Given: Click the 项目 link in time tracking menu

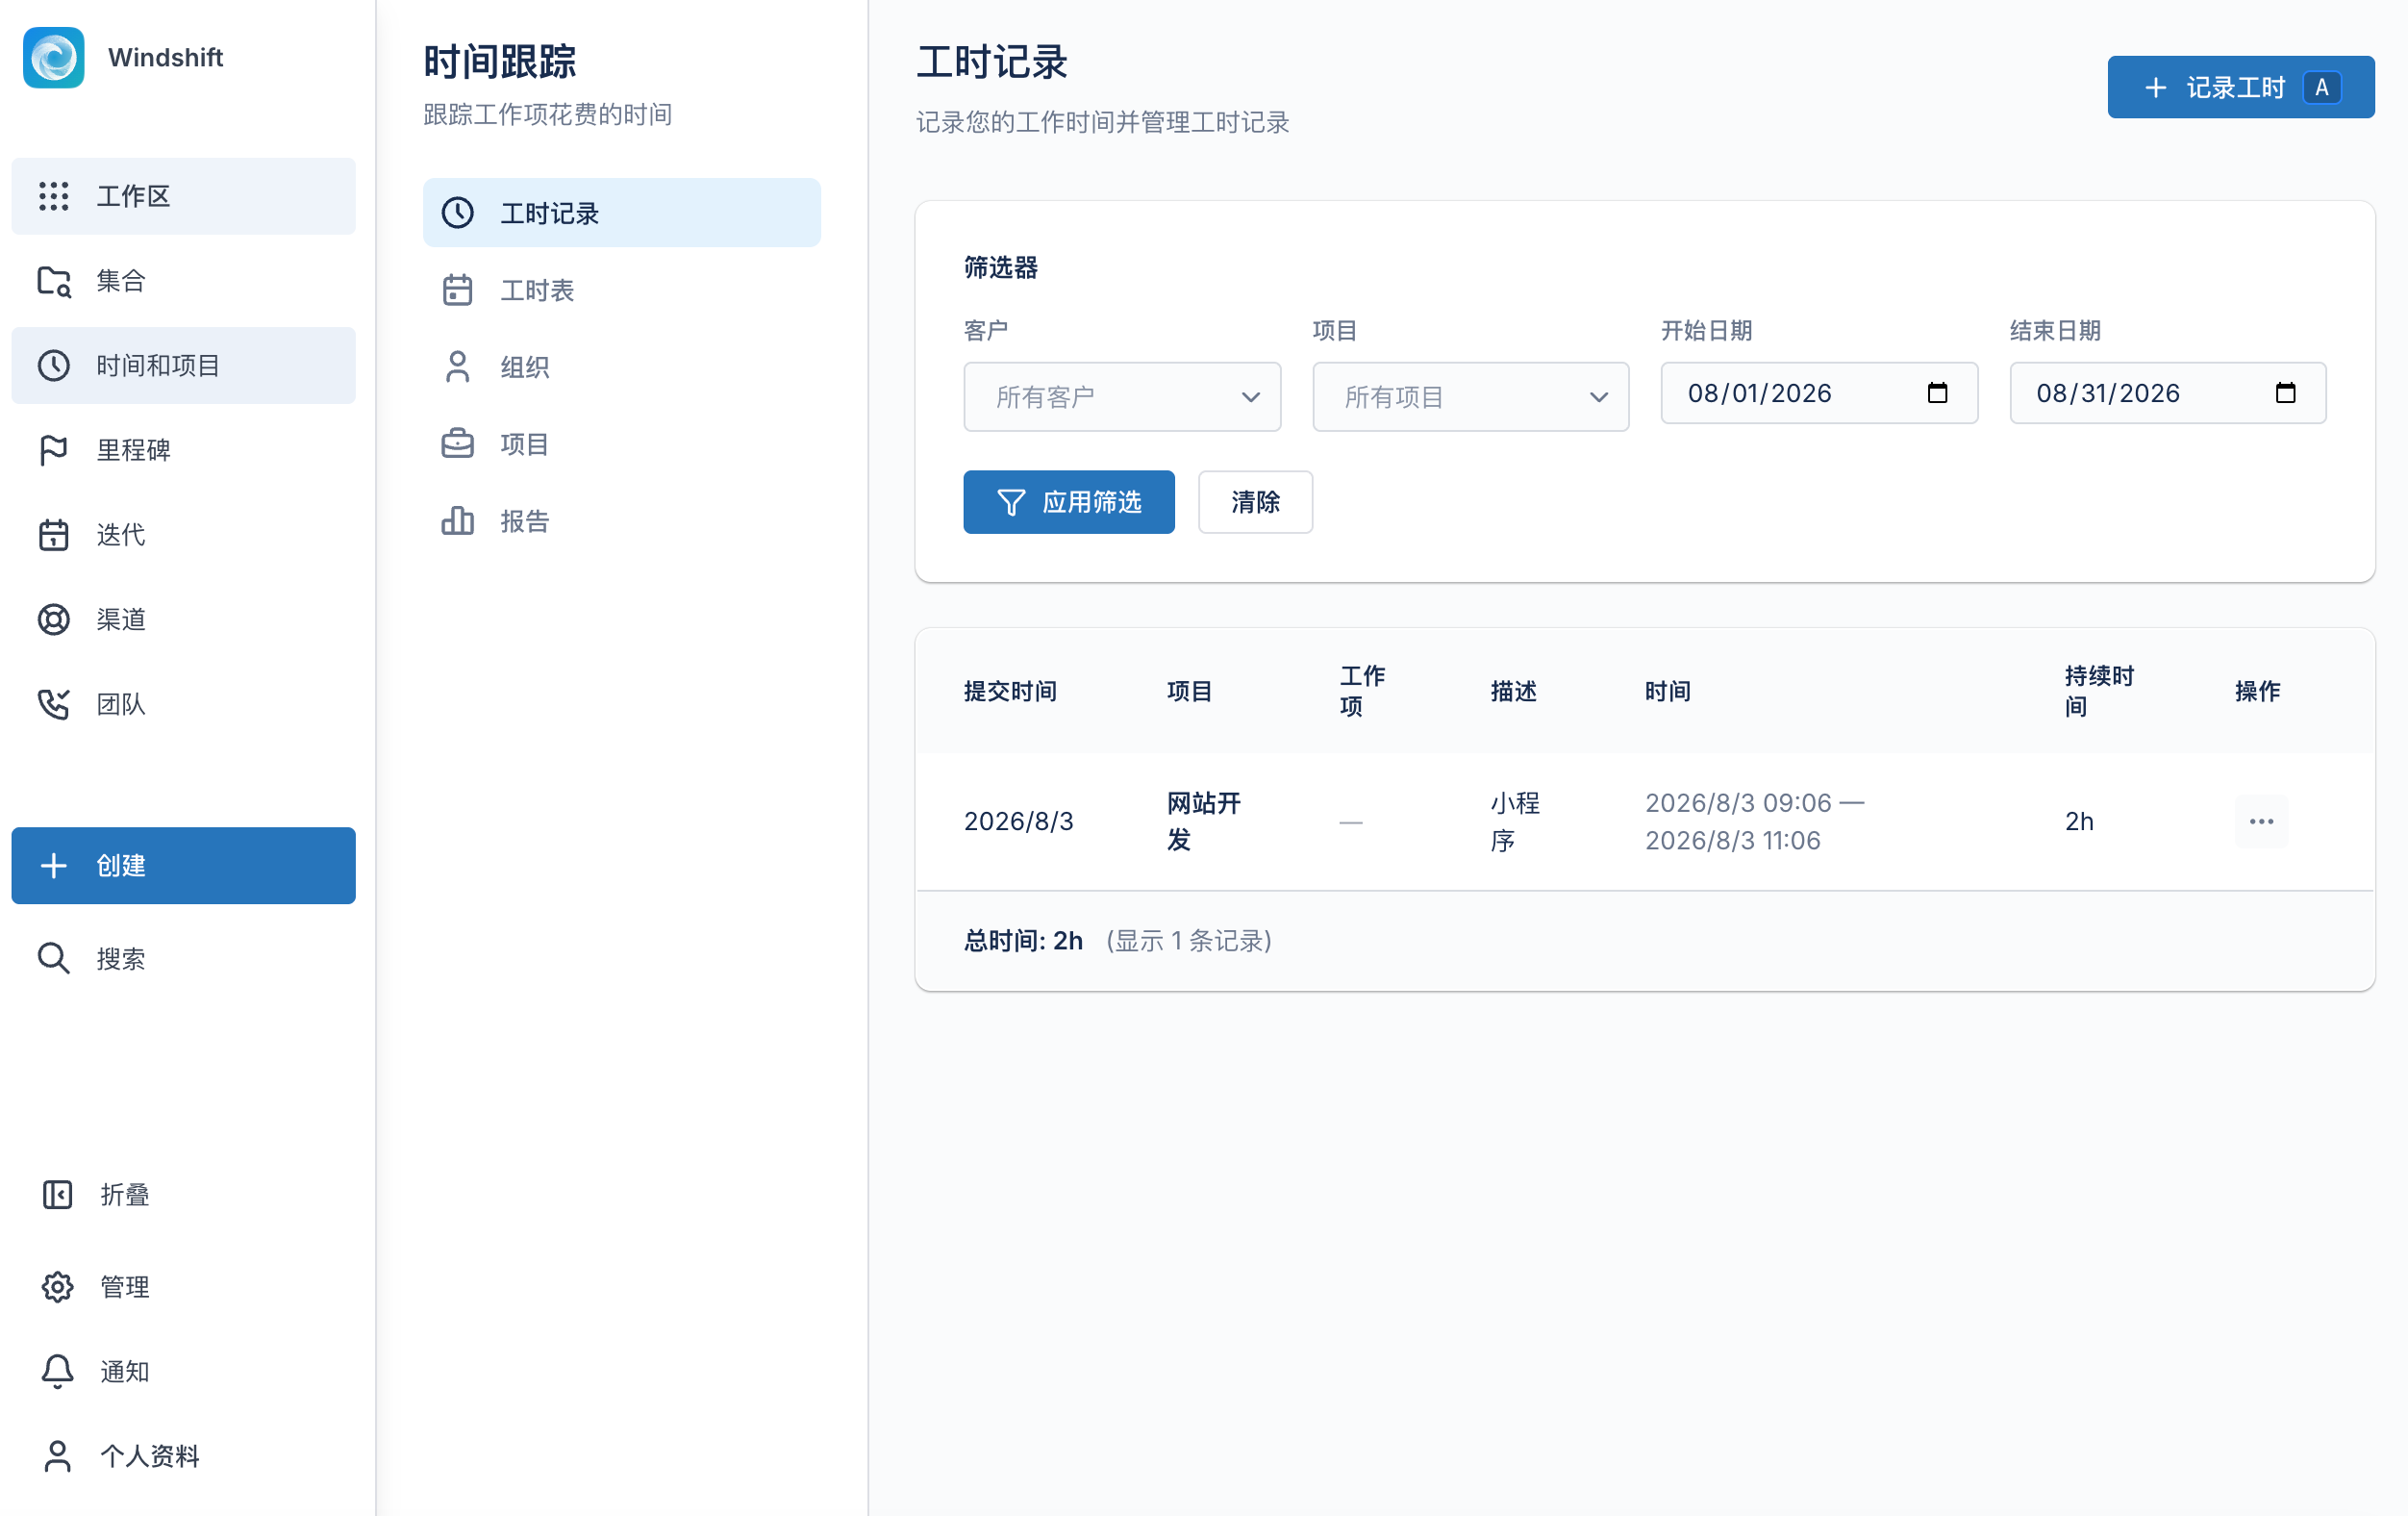Looking at the screenshot, I should coord(622,444).
